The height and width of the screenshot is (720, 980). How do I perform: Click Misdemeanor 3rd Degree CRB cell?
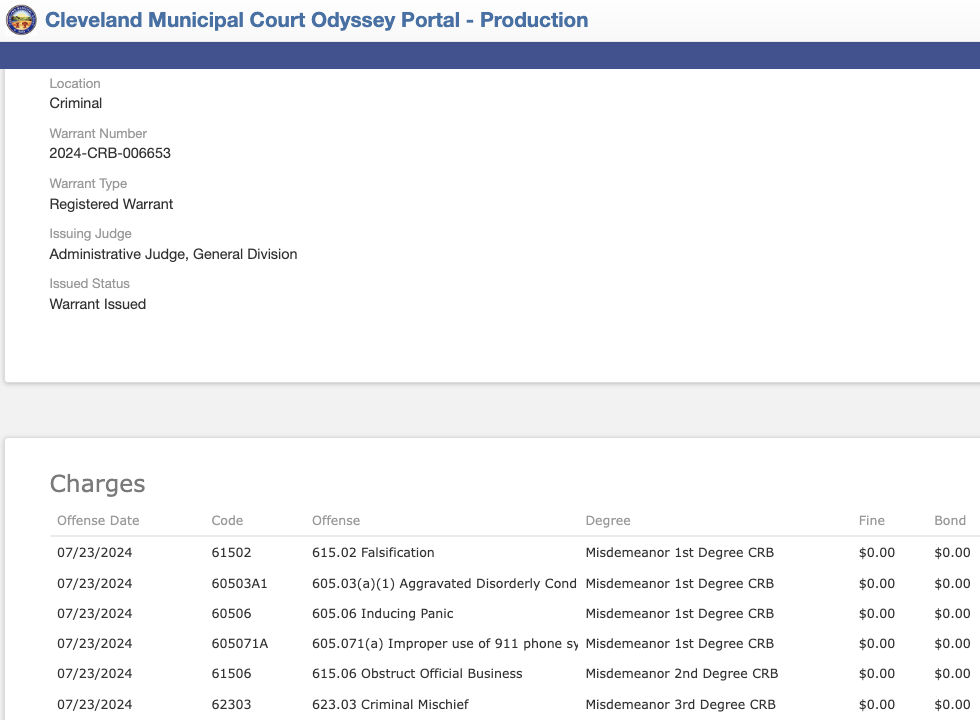tap(681, 704)
